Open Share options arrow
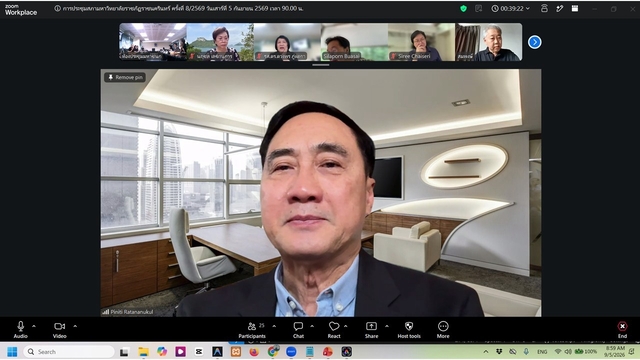Viewport: 640px width, 360px height. (387, 326)
